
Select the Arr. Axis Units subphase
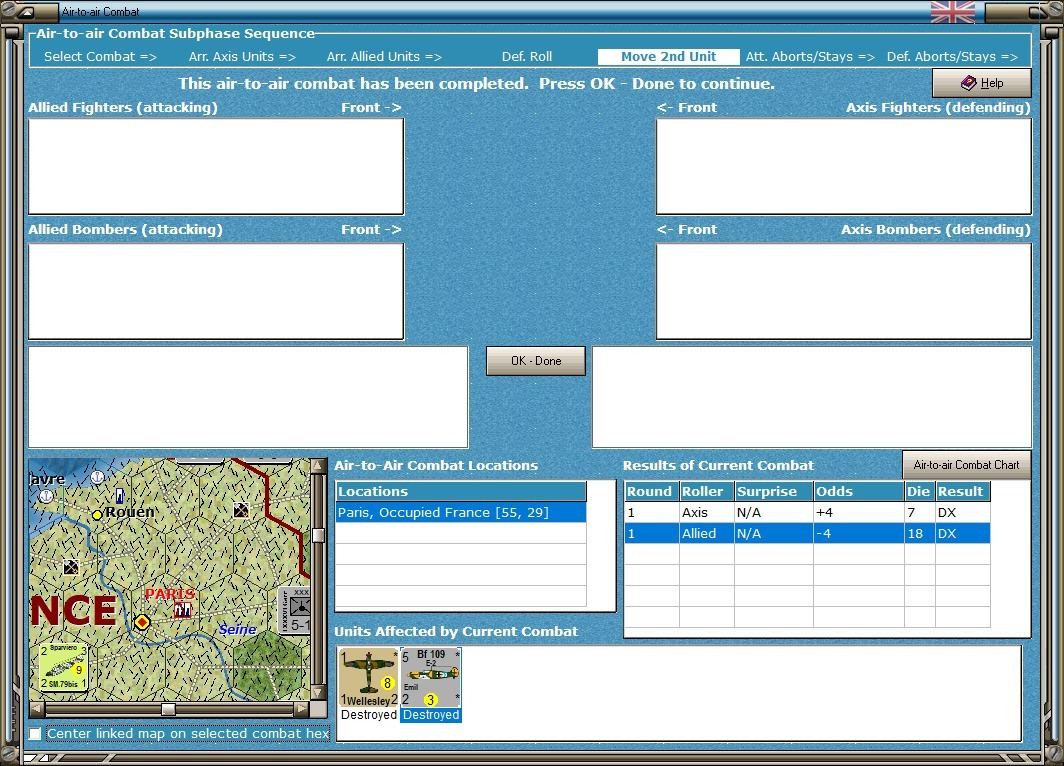click(x=242, y=57)
